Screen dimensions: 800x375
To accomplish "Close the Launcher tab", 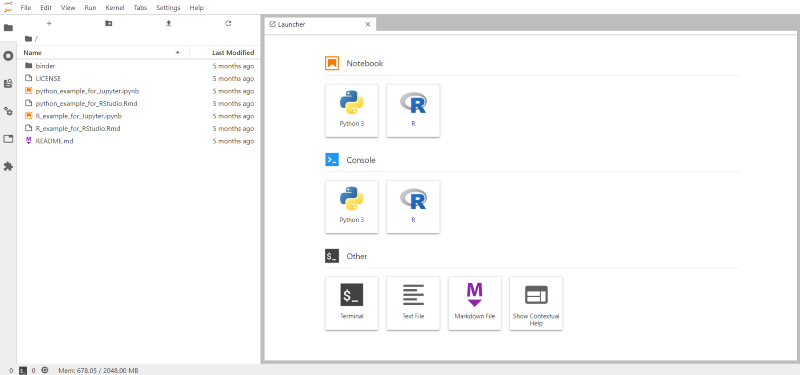I will point(368,24).
